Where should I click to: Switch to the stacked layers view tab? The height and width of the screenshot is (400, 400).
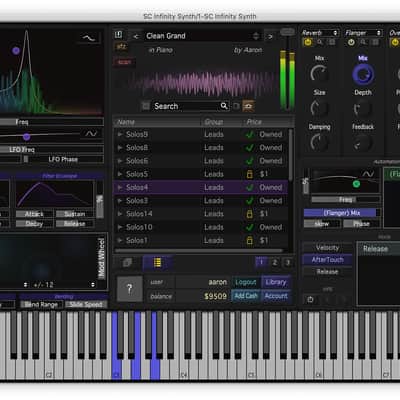(127, 263)
